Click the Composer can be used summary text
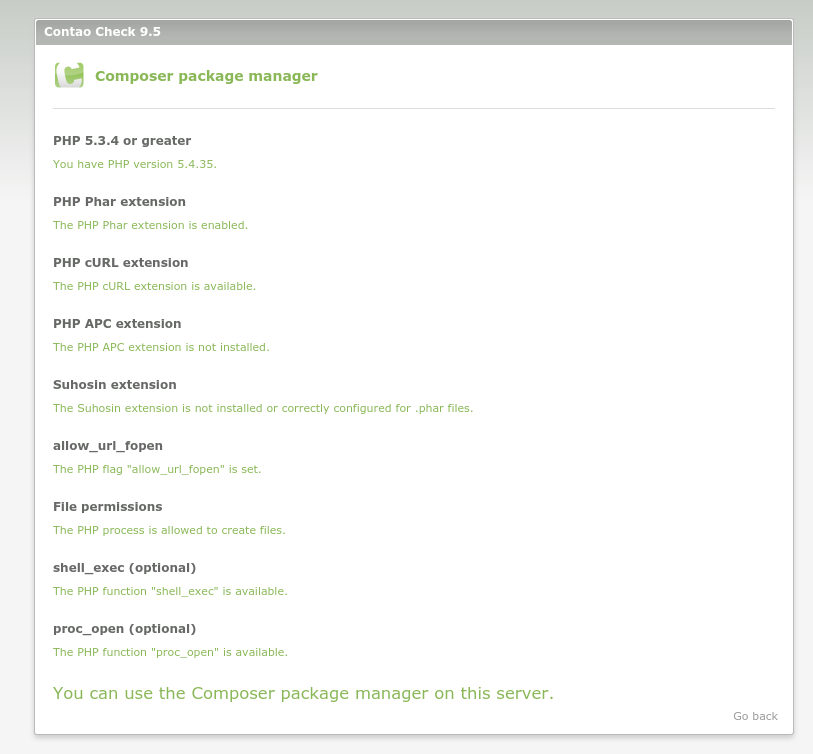The height and width of the screenshot is (754, 813). tap(303, 693)
